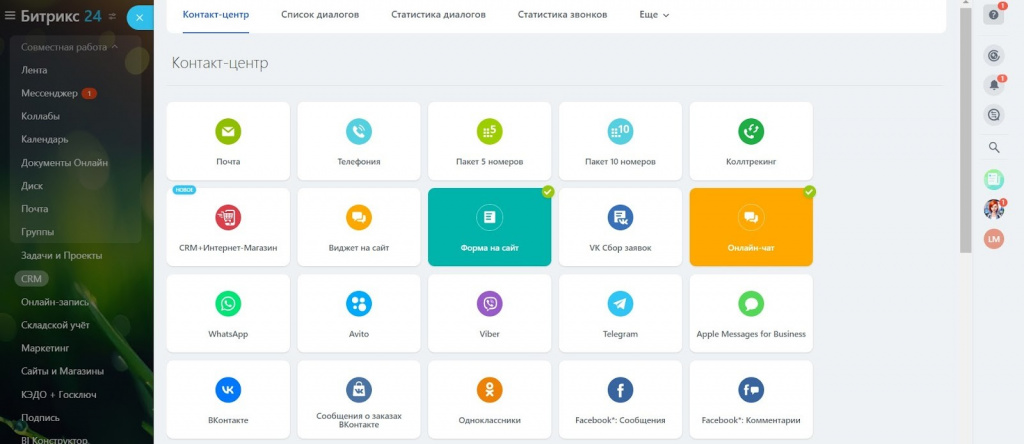Open Диск in left menu

click(32, 185)
